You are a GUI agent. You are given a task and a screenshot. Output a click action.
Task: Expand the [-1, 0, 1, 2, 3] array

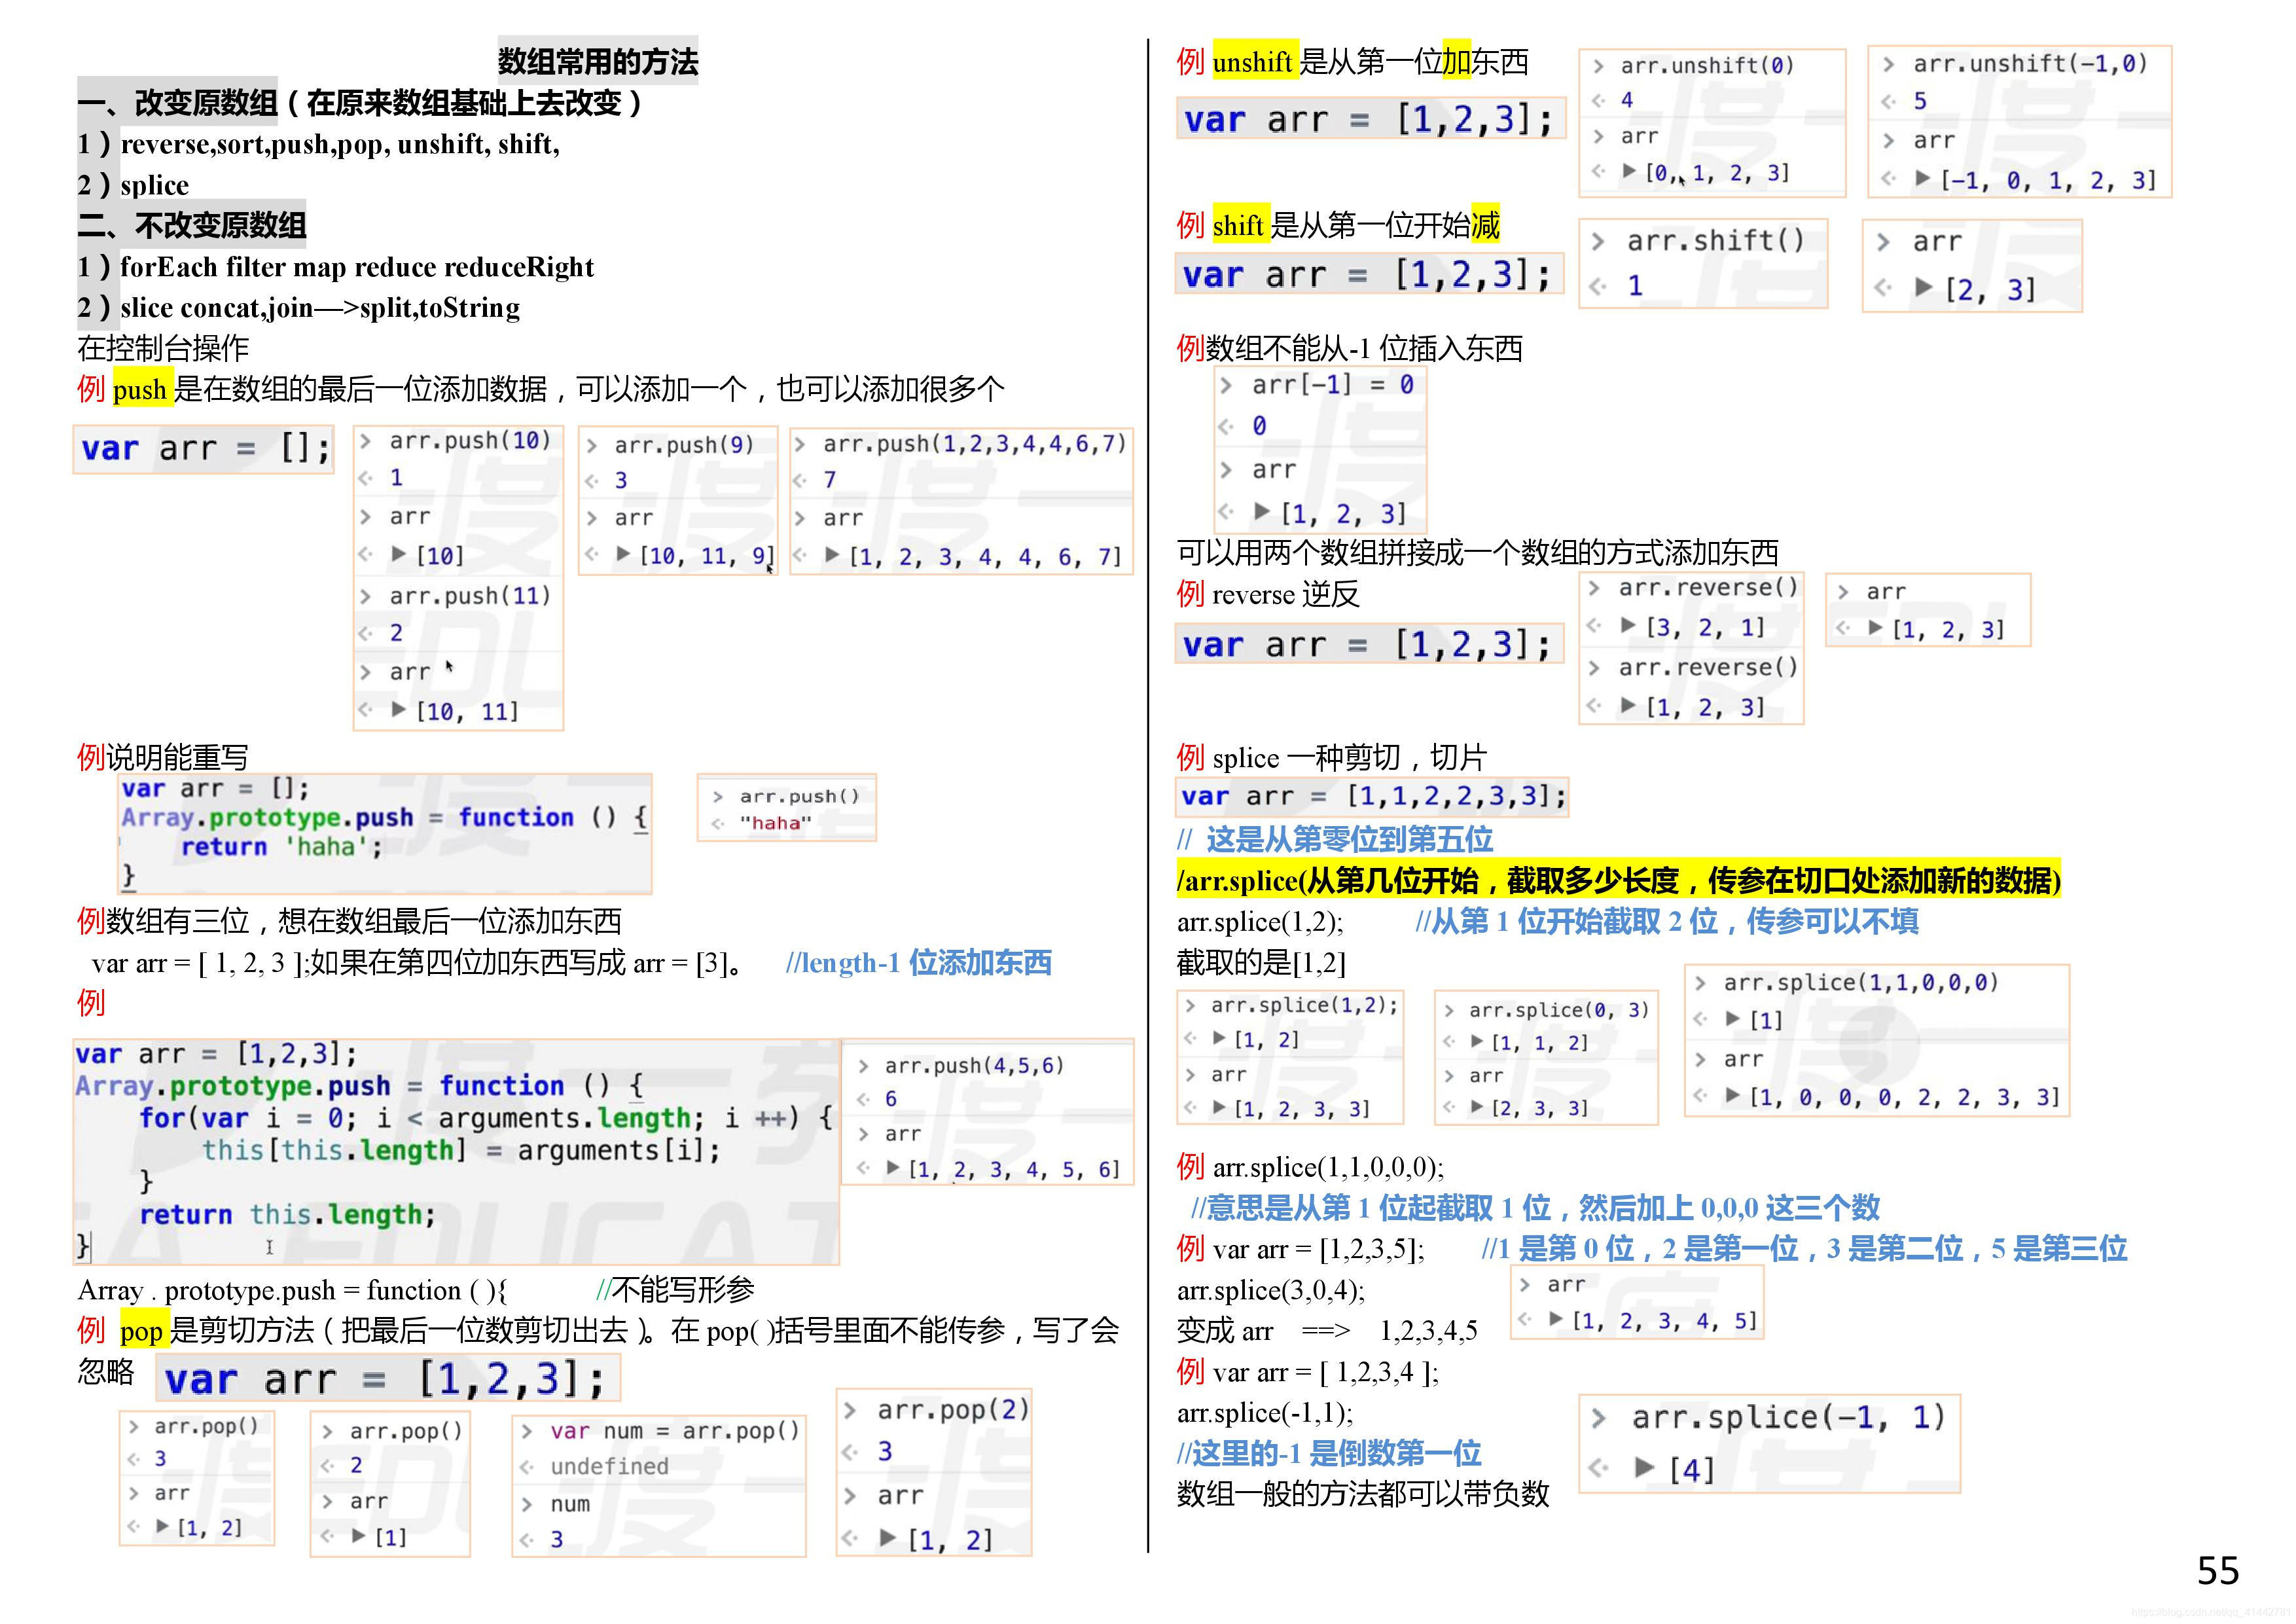[x=1921, y=179]
